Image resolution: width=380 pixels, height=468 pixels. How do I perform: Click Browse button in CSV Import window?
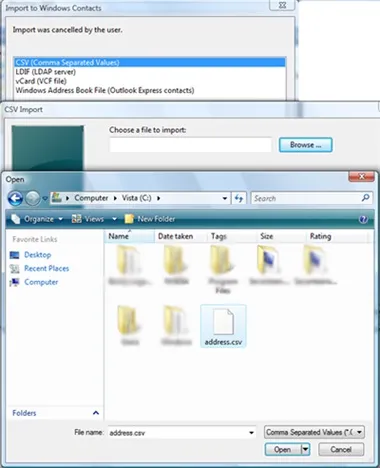[x=305, y=145]
